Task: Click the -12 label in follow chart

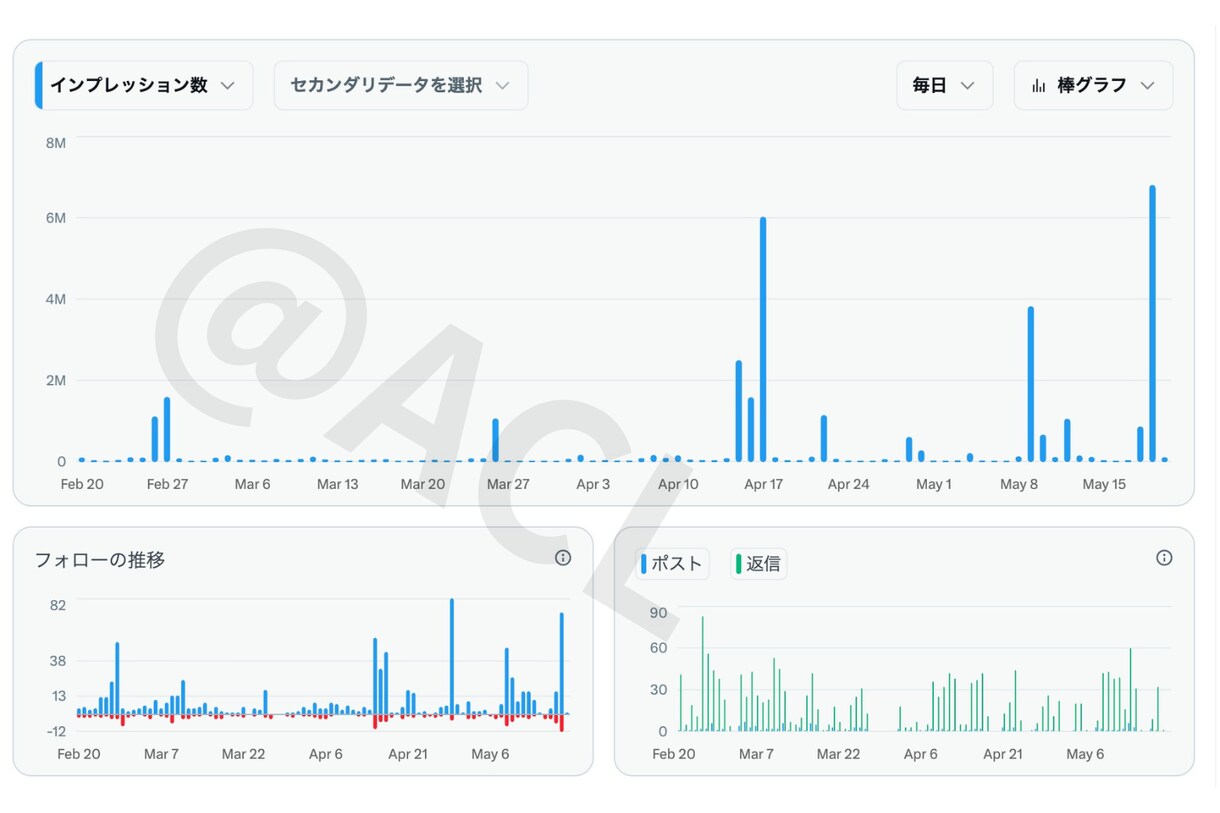Action: pos(56,731)
